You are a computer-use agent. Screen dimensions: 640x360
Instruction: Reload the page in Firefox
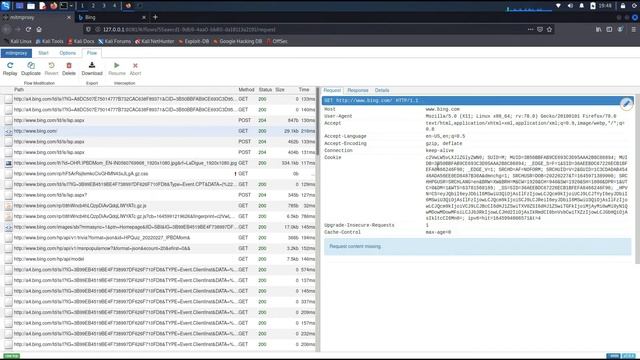coord(28,29)
